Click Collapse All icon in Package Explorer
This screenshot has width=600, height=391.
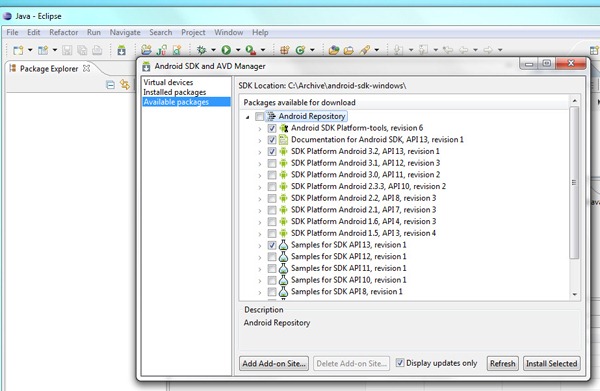point(110,85)
